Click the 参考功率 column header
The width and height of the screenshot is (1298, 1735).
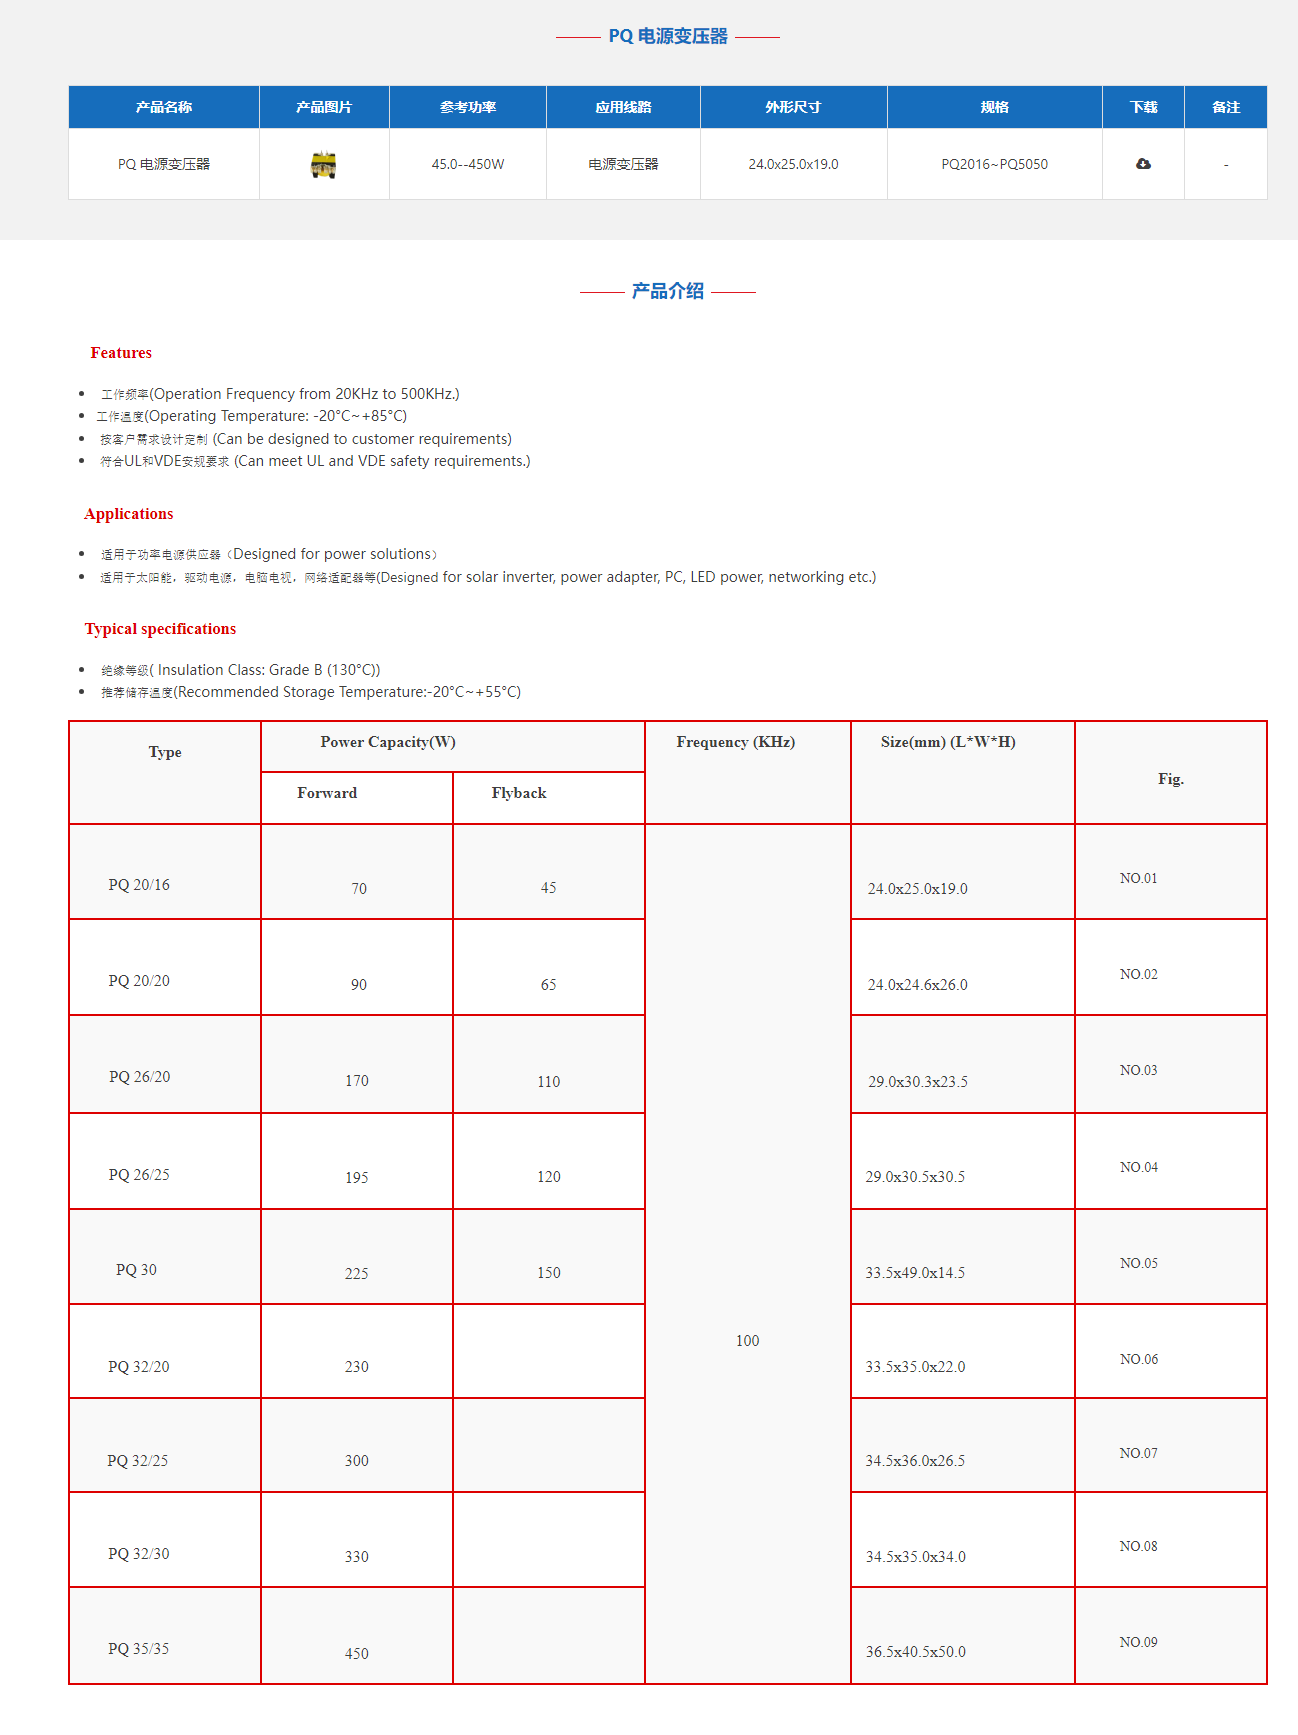coord(468,107)
